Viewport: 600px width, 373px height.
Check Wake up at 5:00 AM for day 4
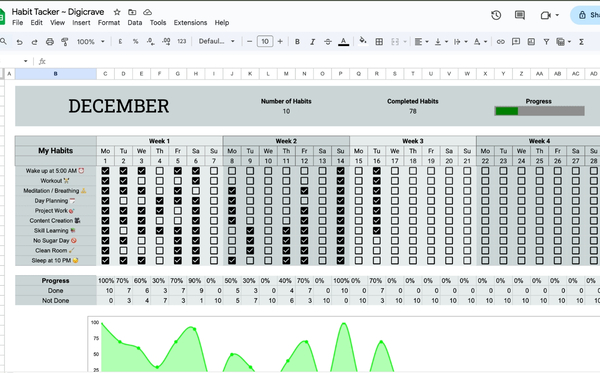click(160, 171)
